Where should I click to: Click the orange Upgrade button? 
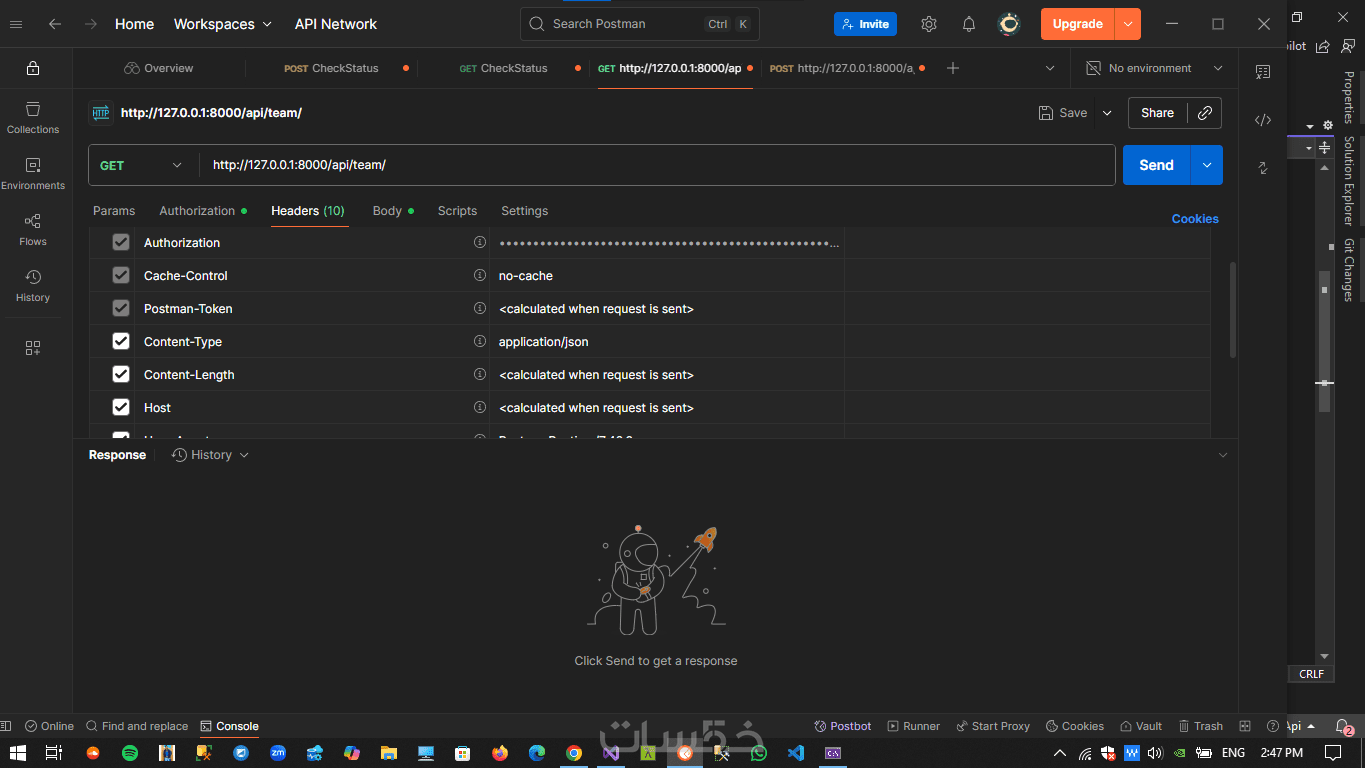tap(1078, 24)
